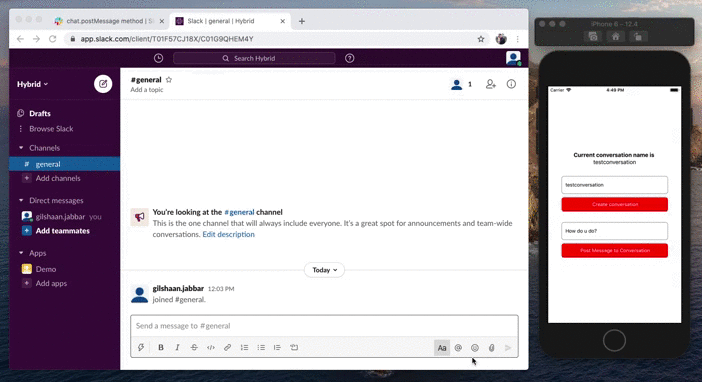
Task: Open Chrome profile avatar
Action: 501,39
